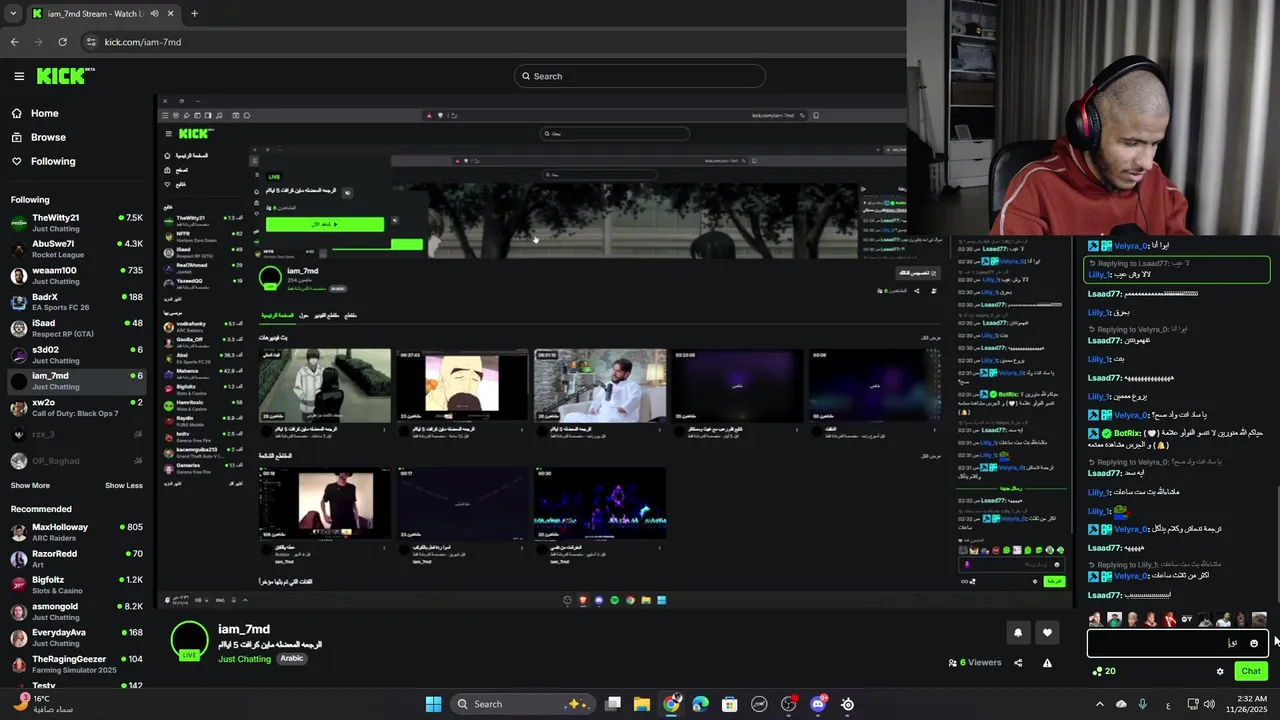Select iam_7md in the Following list
Screen dimensions: 1280x720
(75, 381)
